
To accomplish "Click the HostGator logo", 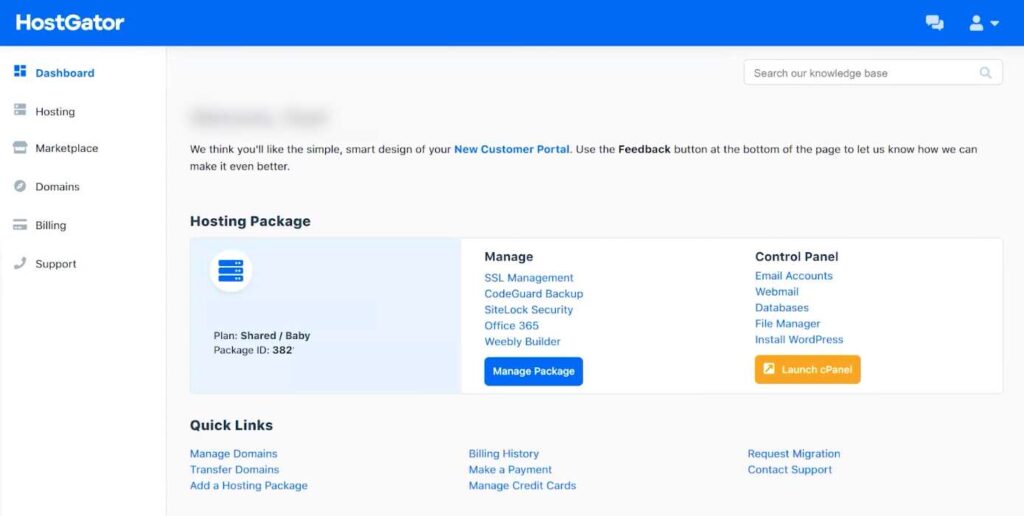I will [x=70, y=23].
